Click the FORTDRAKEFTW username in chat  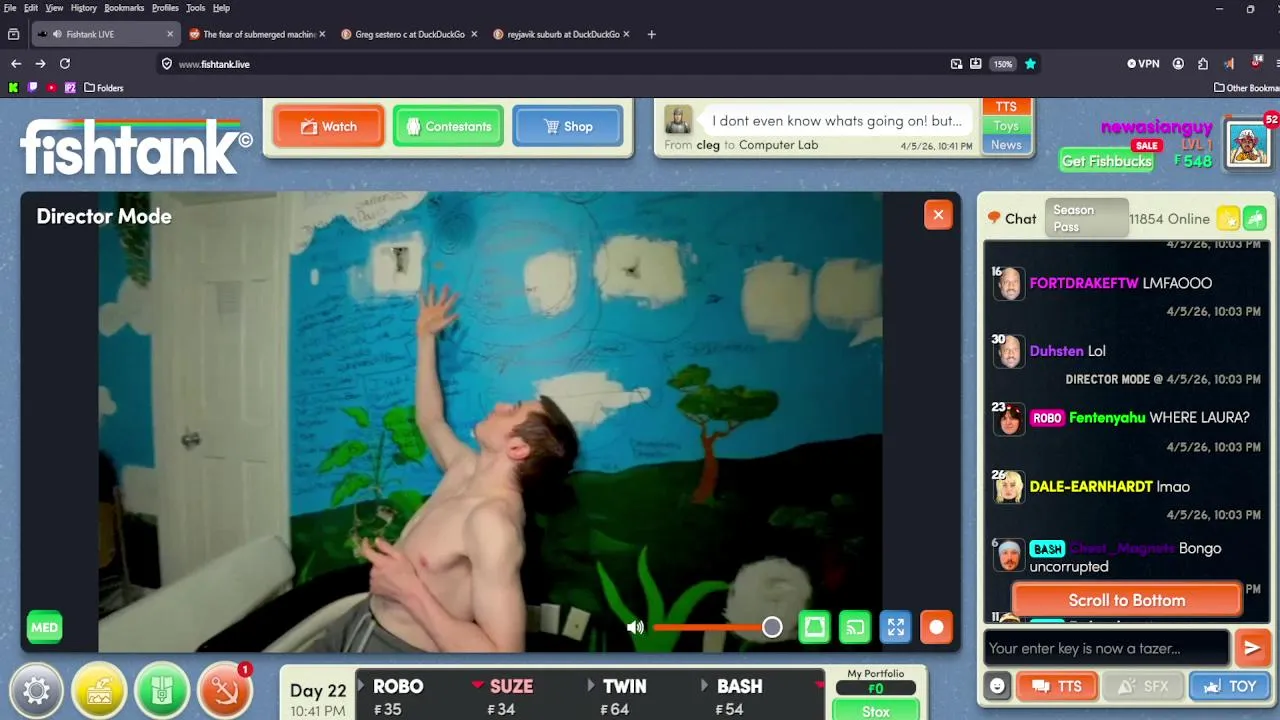tap(1084, 283)
